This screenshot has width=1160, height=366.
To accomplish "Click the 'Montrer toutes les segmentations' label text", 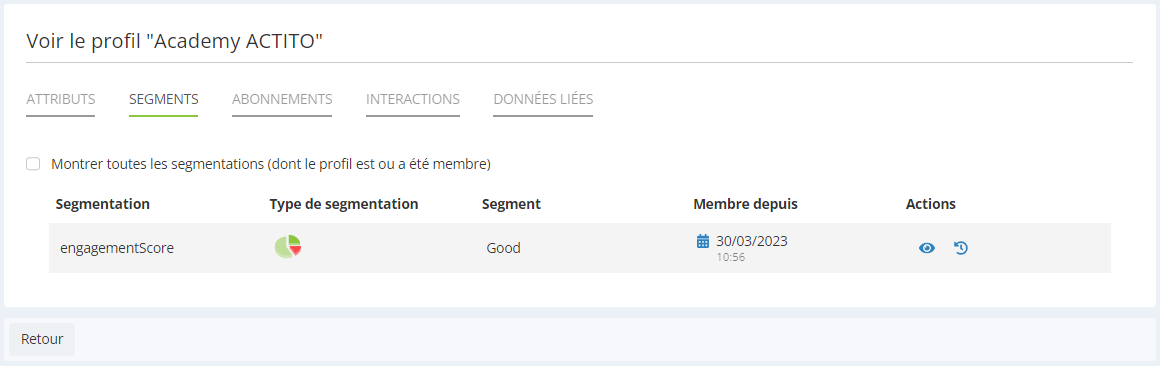I will click(x=271, y=164).
